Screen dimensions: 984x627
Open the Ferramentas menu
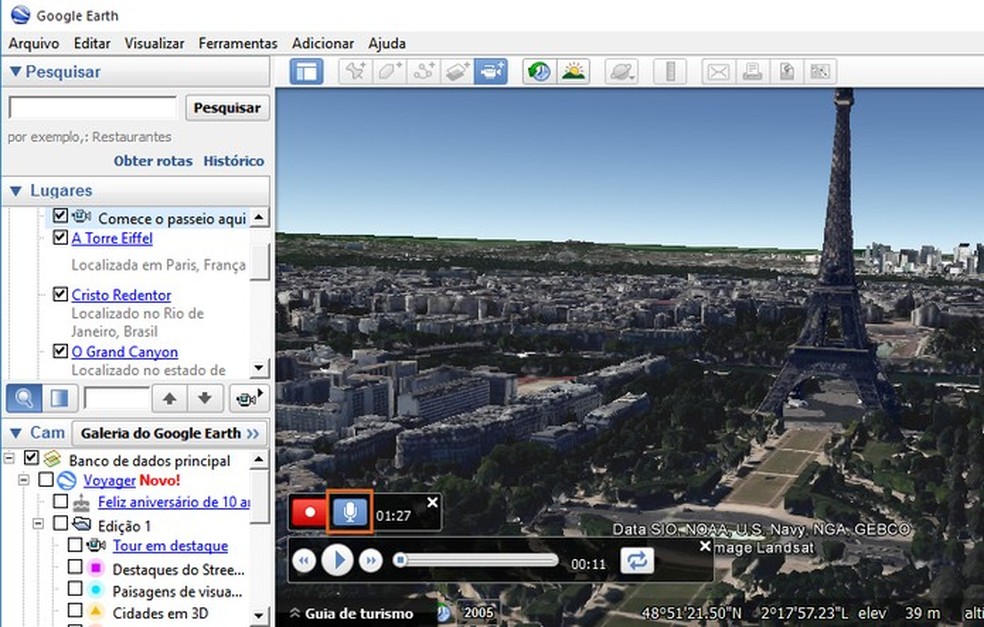(x=238, y=43)
